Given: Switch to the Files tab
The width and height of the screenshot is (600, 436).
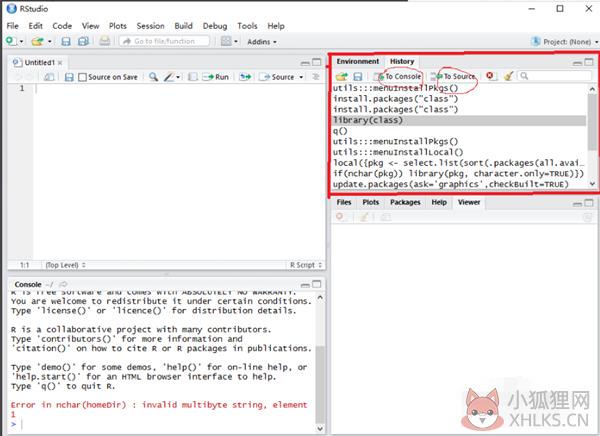Looking at the screenshot, I should 344,202.
